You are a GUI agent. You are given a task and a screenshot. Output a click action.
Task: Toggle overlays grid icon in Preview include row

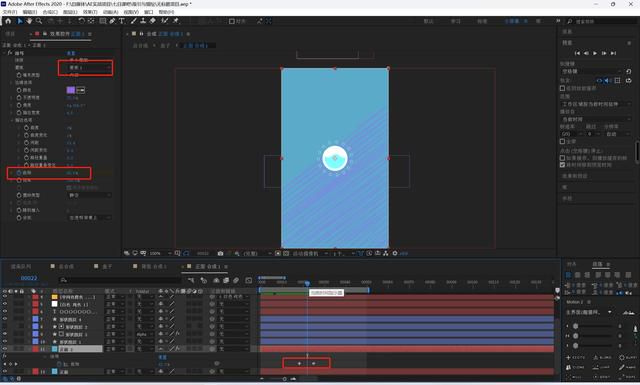(x=617, y=81)
